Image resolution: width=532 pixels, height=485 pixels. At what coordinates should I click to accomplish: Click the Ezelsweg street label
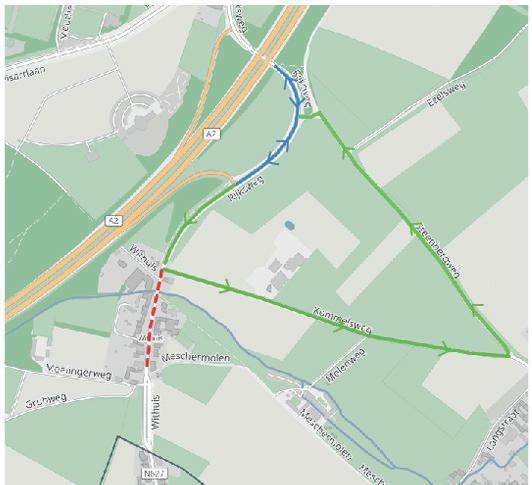coord(446,95)
